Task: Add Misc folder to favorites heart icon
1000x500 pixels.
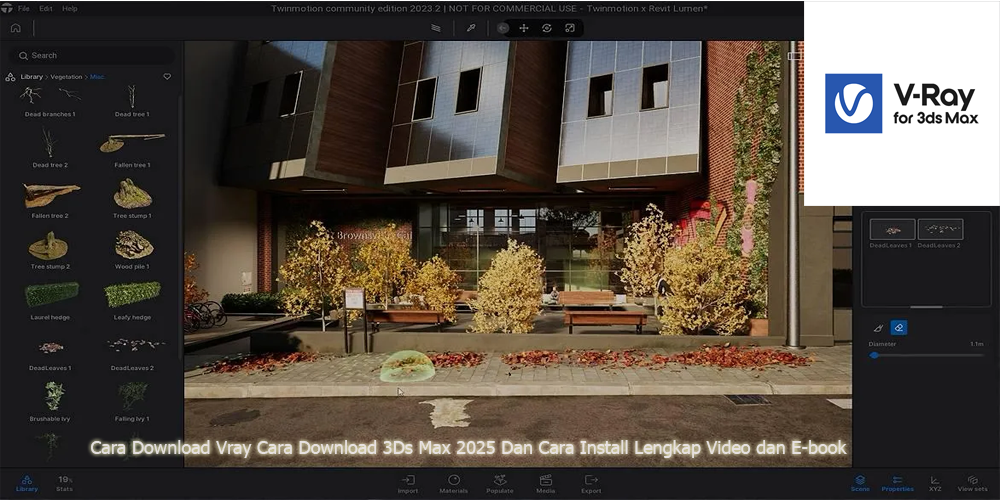Action: tap(167, 77)
